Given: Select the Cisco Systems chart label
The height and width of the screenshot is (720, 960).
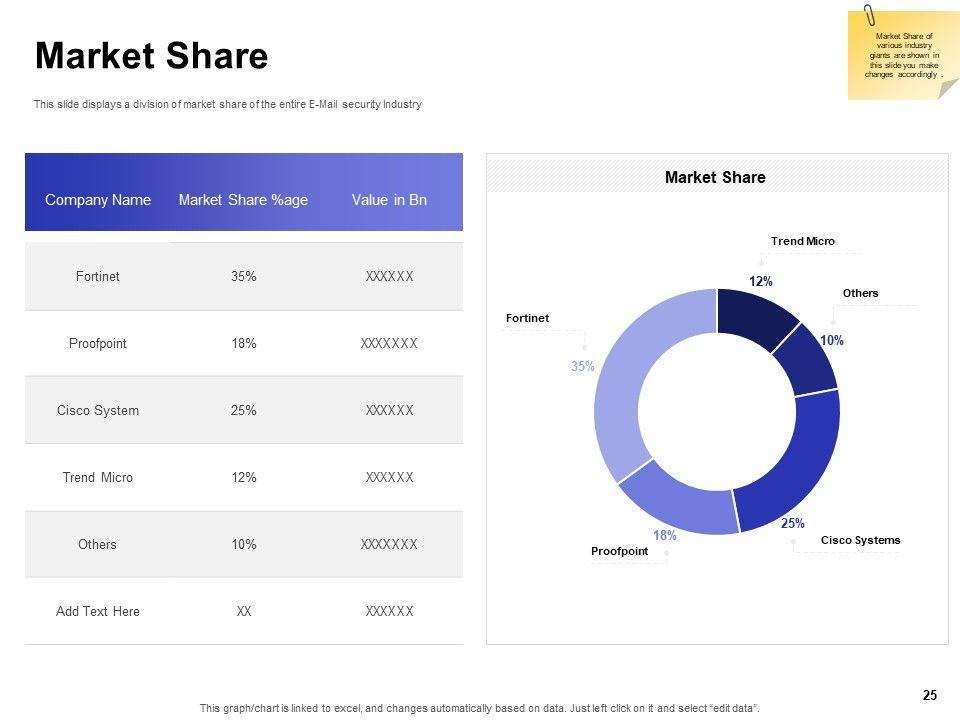Looking at the screenshot, I should click(x=860, y=540).
